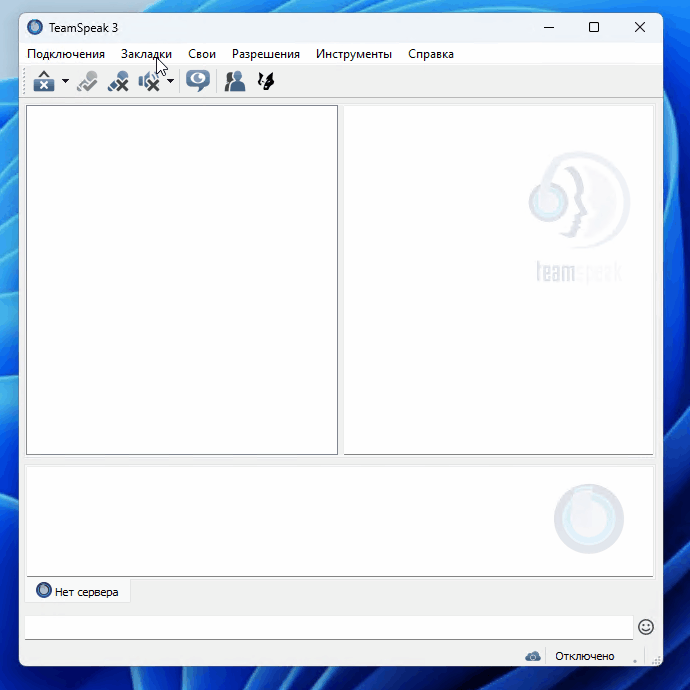The image size is (690, 690).
Task: Minimize the TeamSpeak 3 window
Action: point(549,27)
